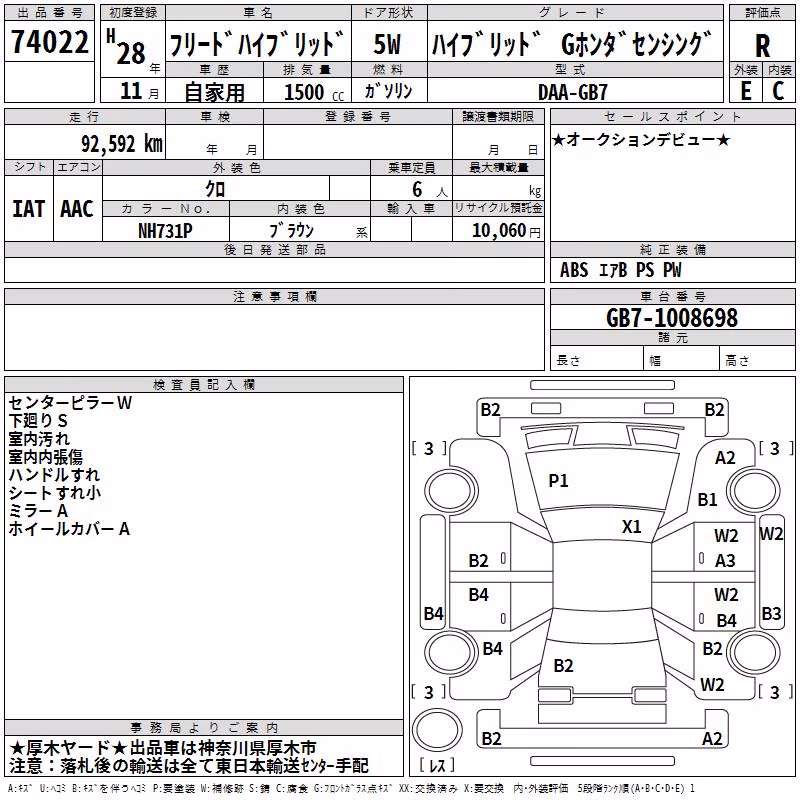Image resolution: width=800 pixels, height=800 pixels.
Task: Select recycle deposit 10,060 yen
Action: point(506,231)
